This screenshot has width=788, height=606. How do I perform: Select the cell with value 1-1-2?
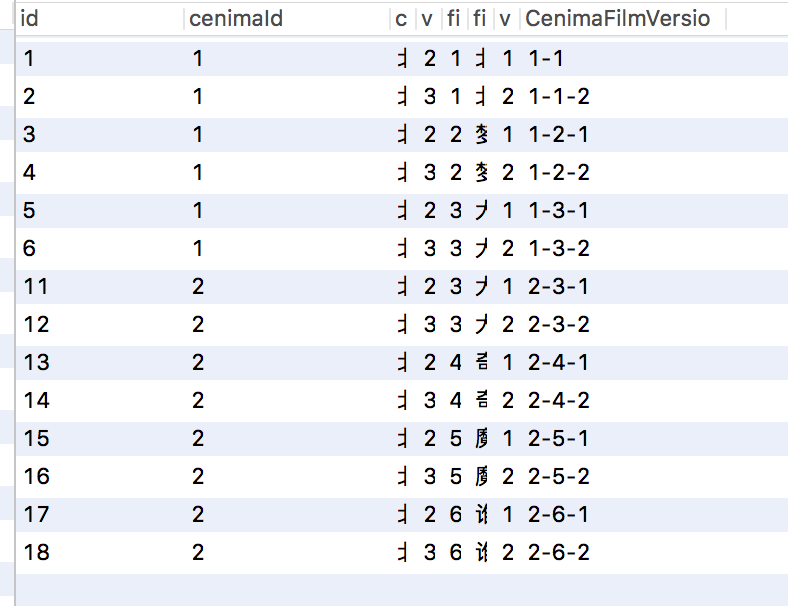pos(558,96)
